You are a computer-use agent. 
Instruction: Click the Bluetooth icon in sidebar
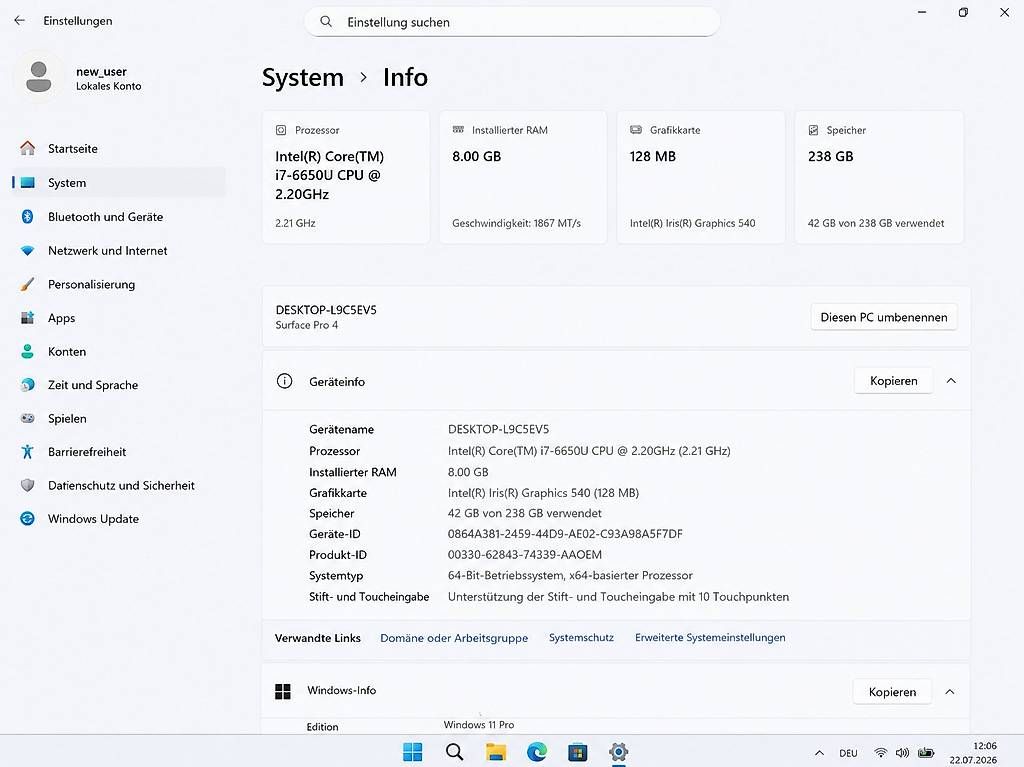click(27, 216)
